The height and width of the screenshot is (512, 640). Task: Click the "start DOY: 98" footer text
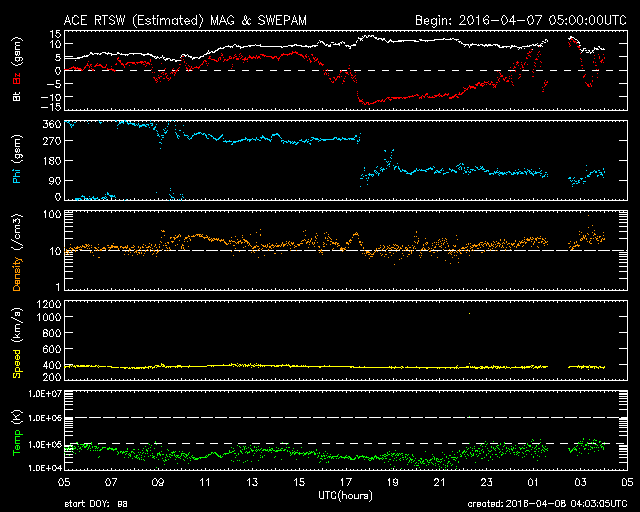pos(96,504)
